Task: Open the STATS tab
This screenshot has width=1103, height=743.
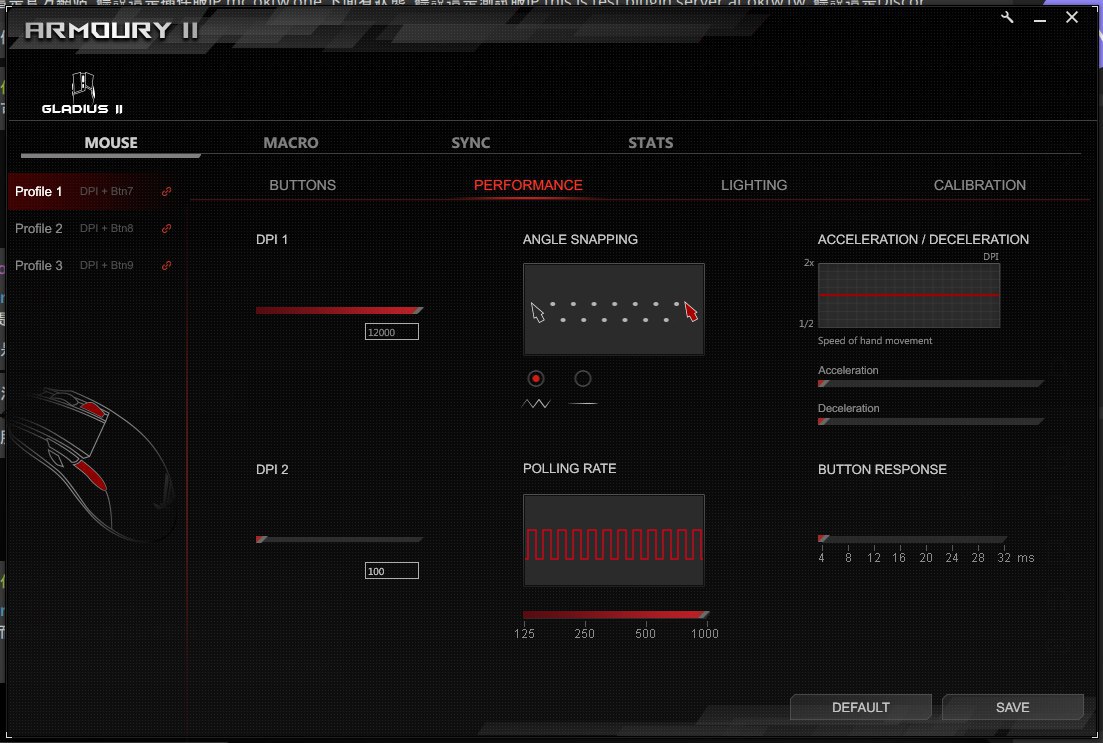Action: coord(651,143)
